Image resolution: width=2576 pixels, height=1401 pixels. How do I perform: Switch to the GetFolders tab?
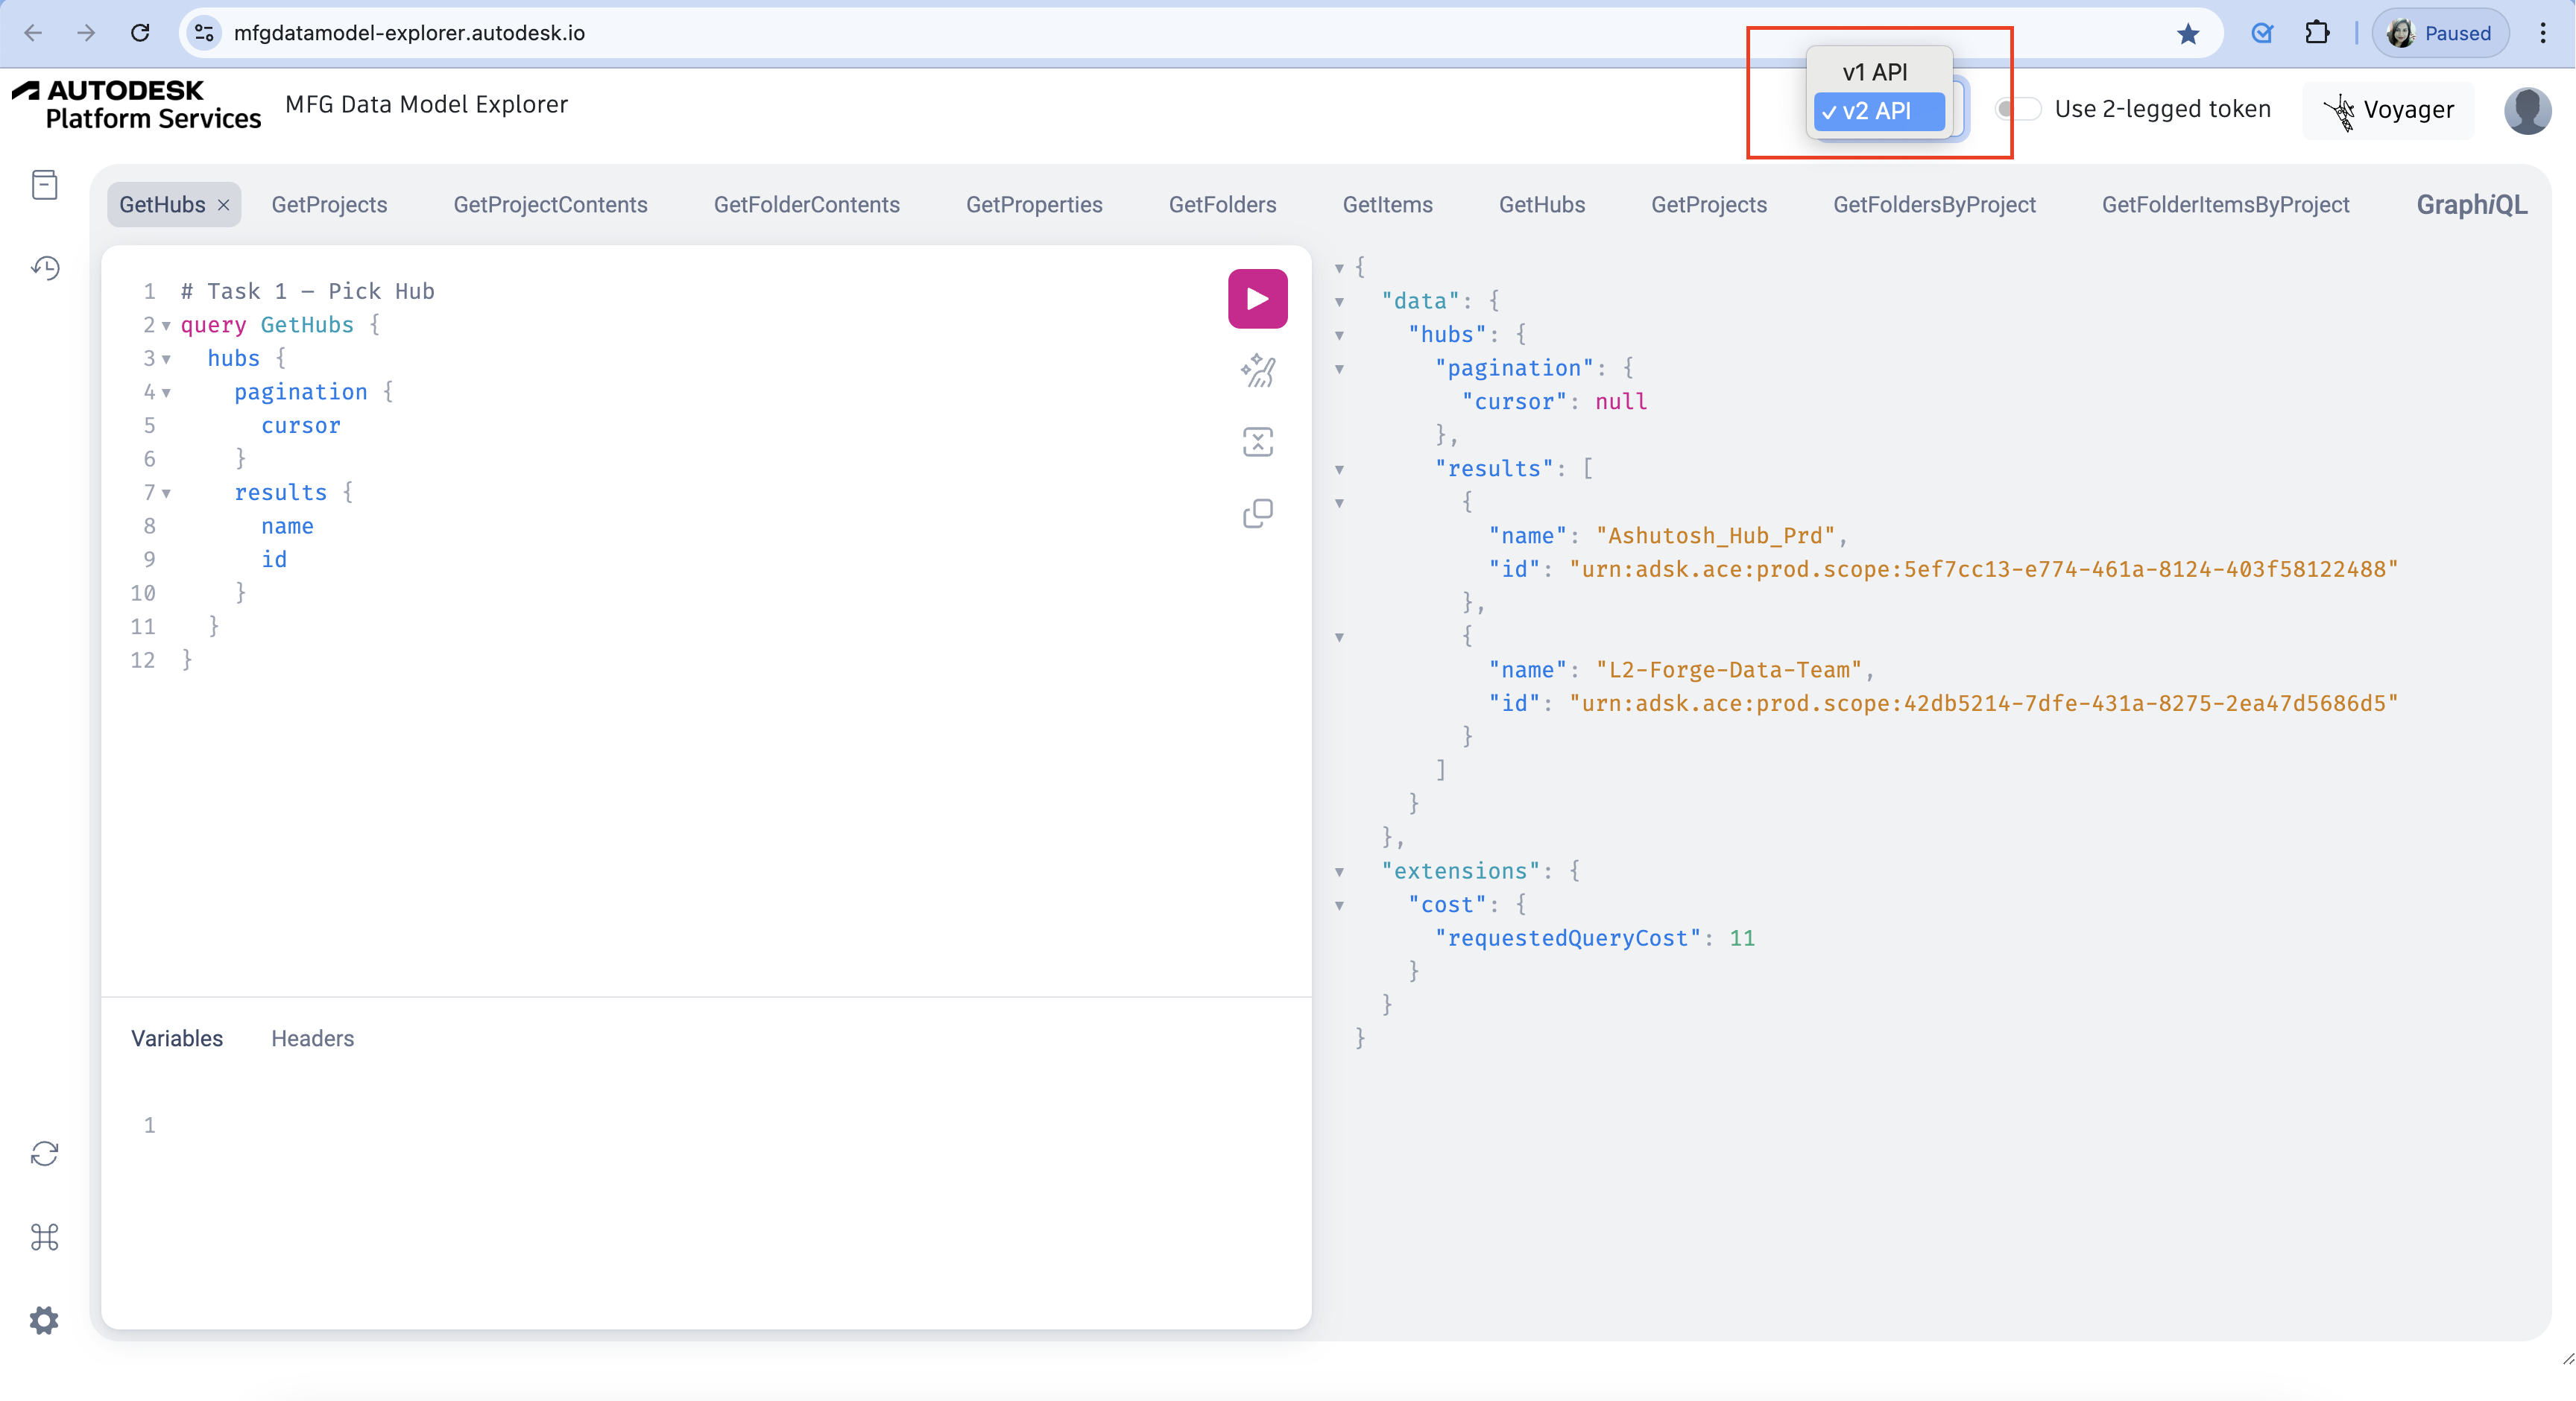click(1222, 205)
